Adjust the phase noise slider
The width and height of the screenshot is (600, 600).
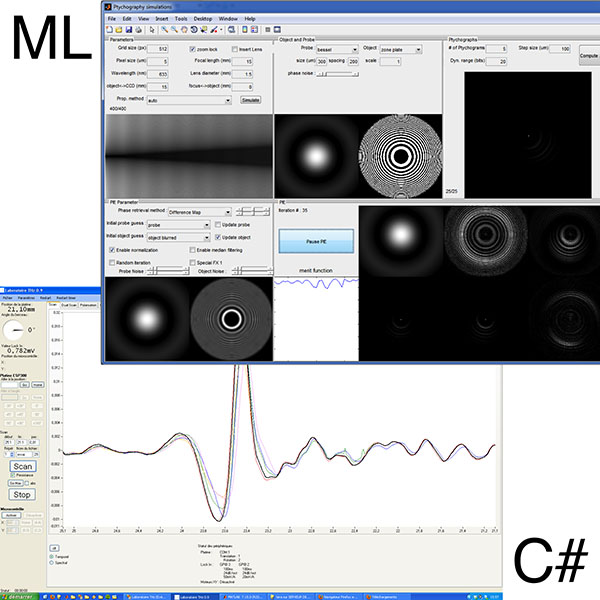click(x=337, y=74)
